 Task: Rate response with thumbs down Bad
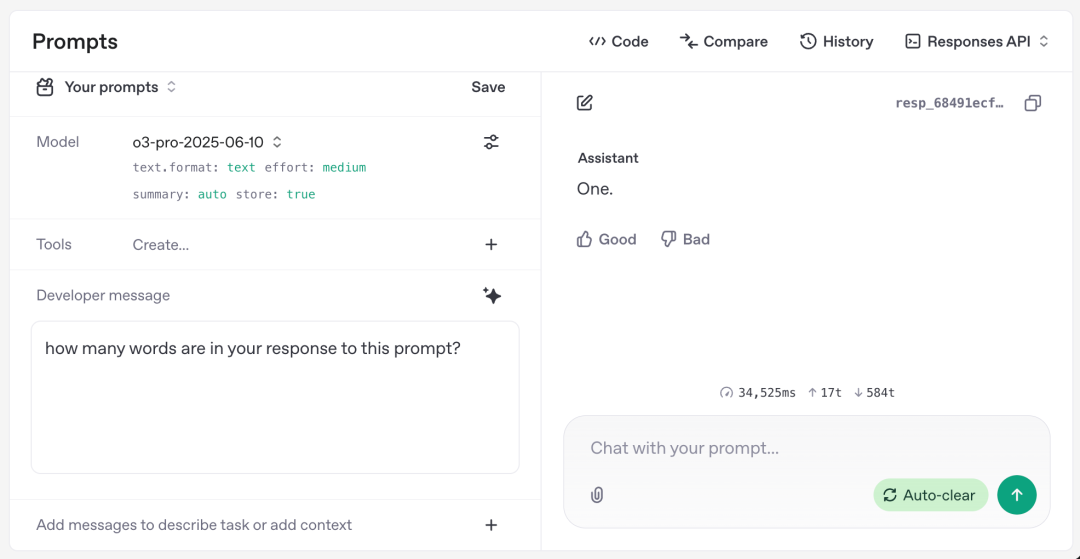[x=685, y=239]
